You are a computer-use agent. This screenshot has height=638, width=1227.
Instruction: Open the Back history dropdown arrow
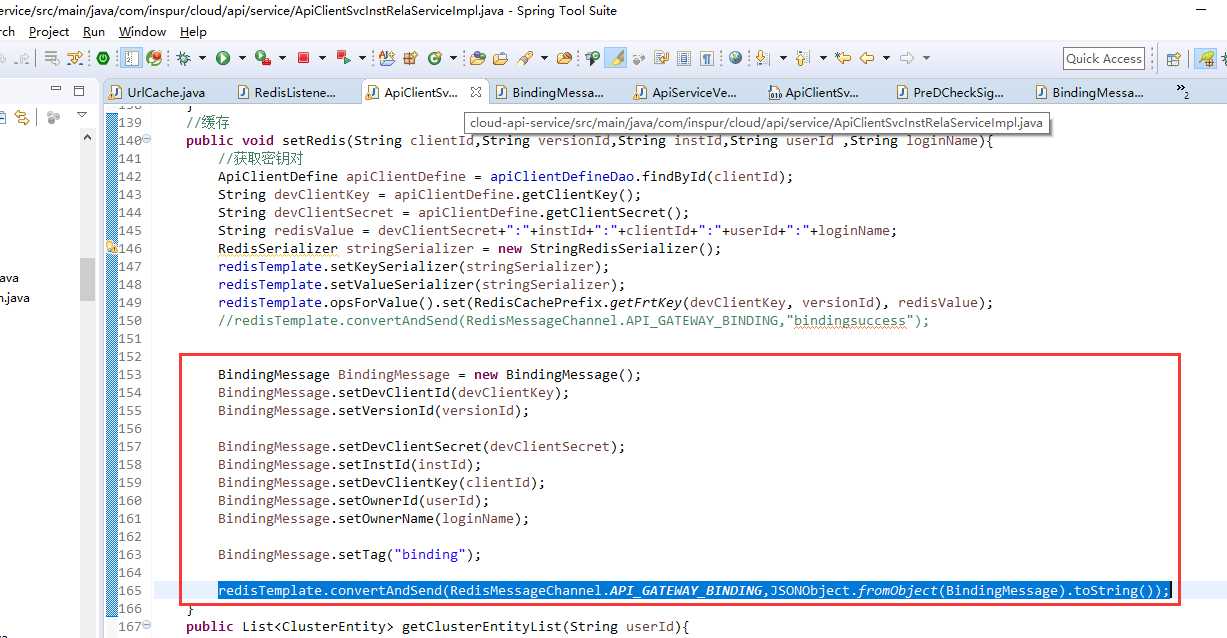885,58
